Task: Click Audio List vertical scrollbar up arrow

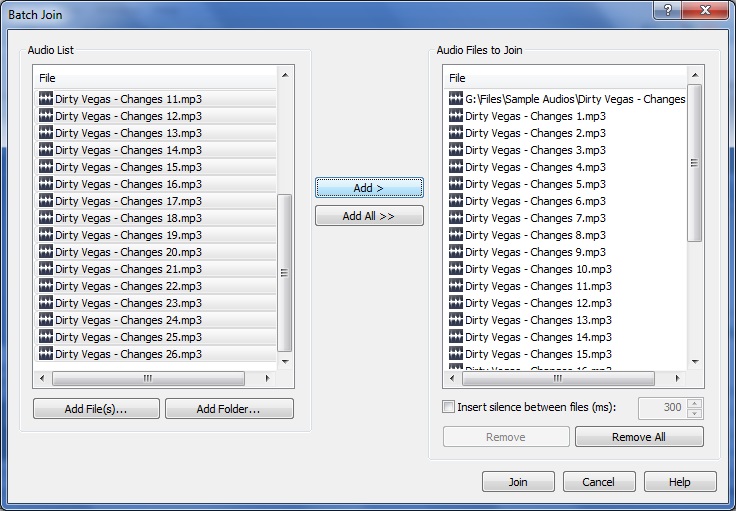Action: (x=285, y=75)
